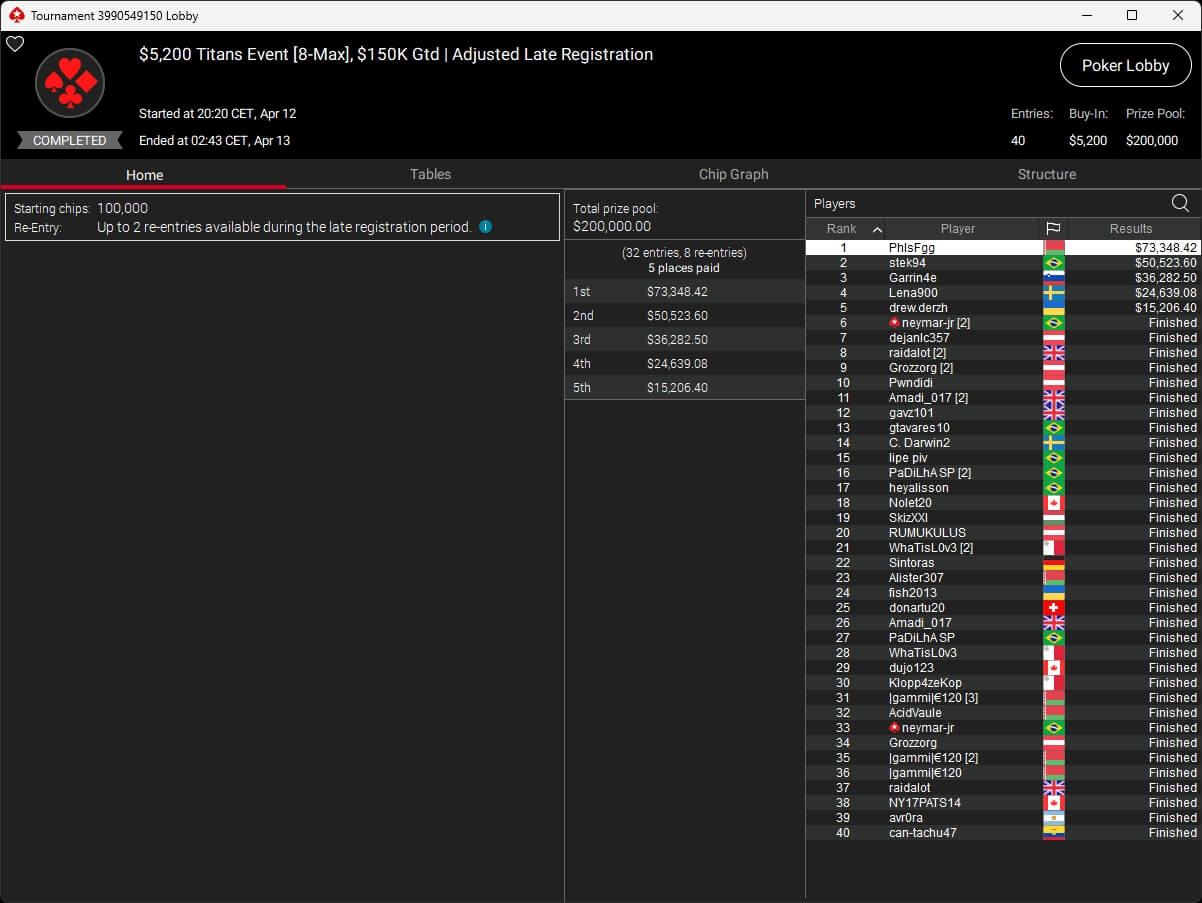1202x903 pixels.
Task: Toggle the favorite heart icon
Action: (x=15, y=44)
